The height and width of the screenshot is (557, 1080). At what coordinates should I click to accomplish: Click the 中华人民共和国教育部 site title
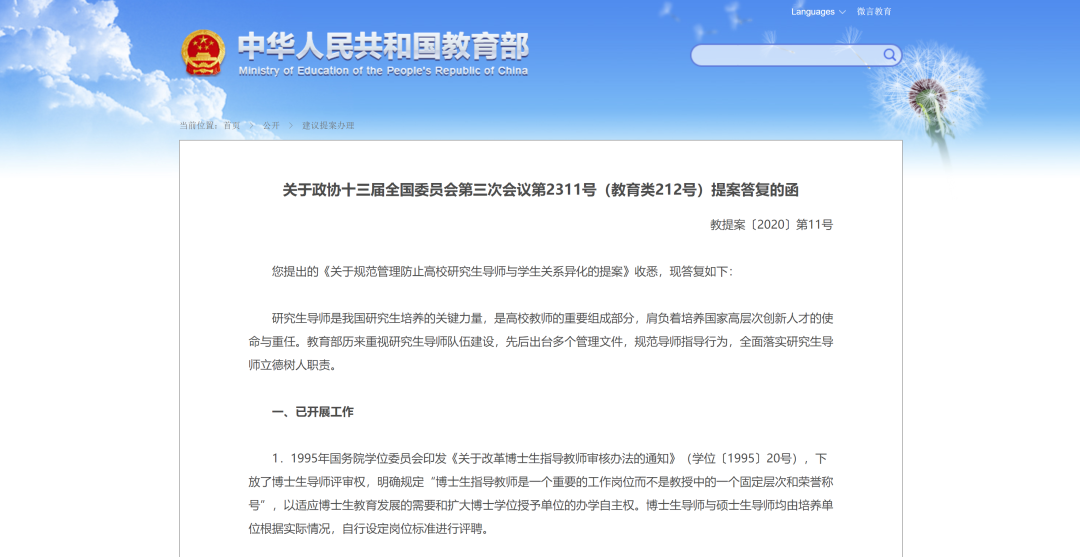383,46
